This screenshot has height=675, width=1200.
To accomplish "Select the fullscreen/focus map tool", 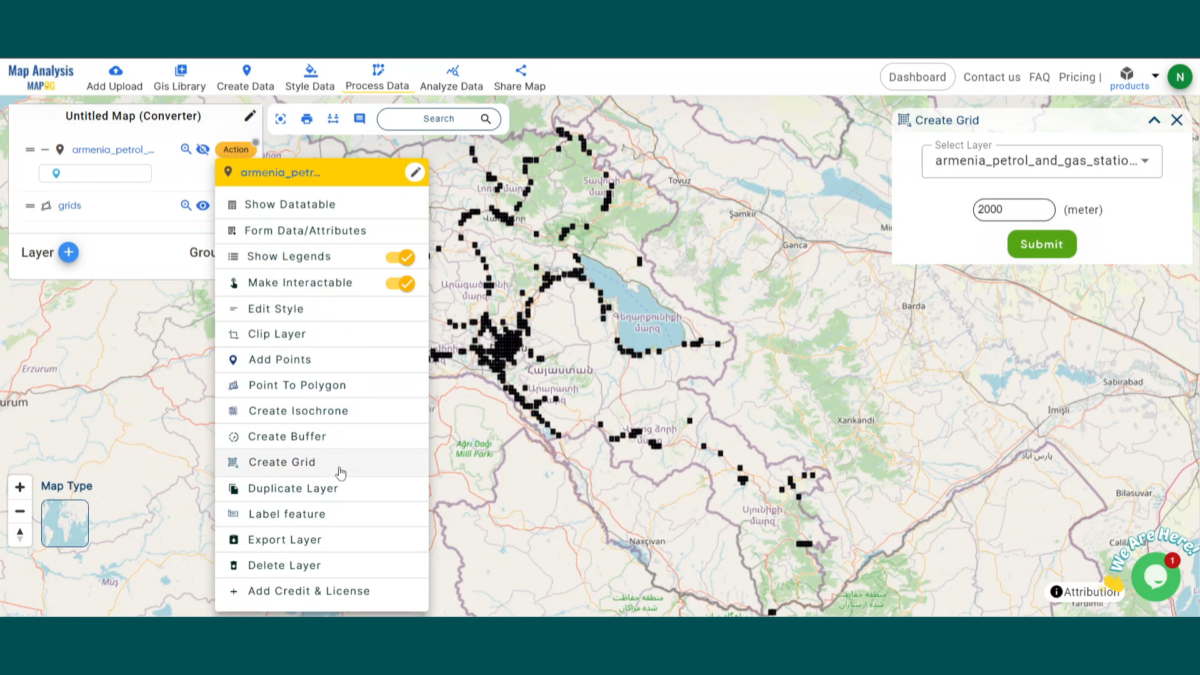I will click(280, 118).
